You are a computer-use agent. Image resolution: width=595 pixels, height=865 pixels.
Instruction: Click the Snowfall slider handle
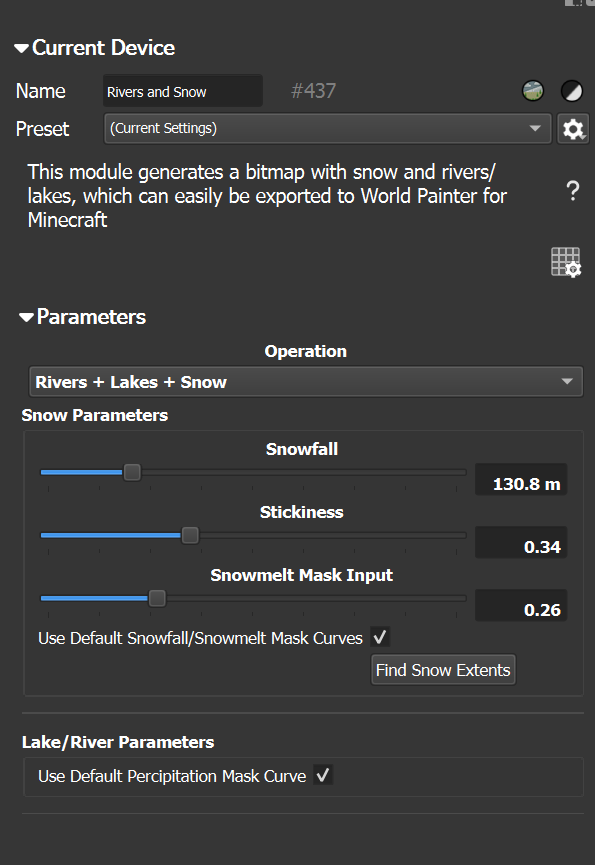132,472
